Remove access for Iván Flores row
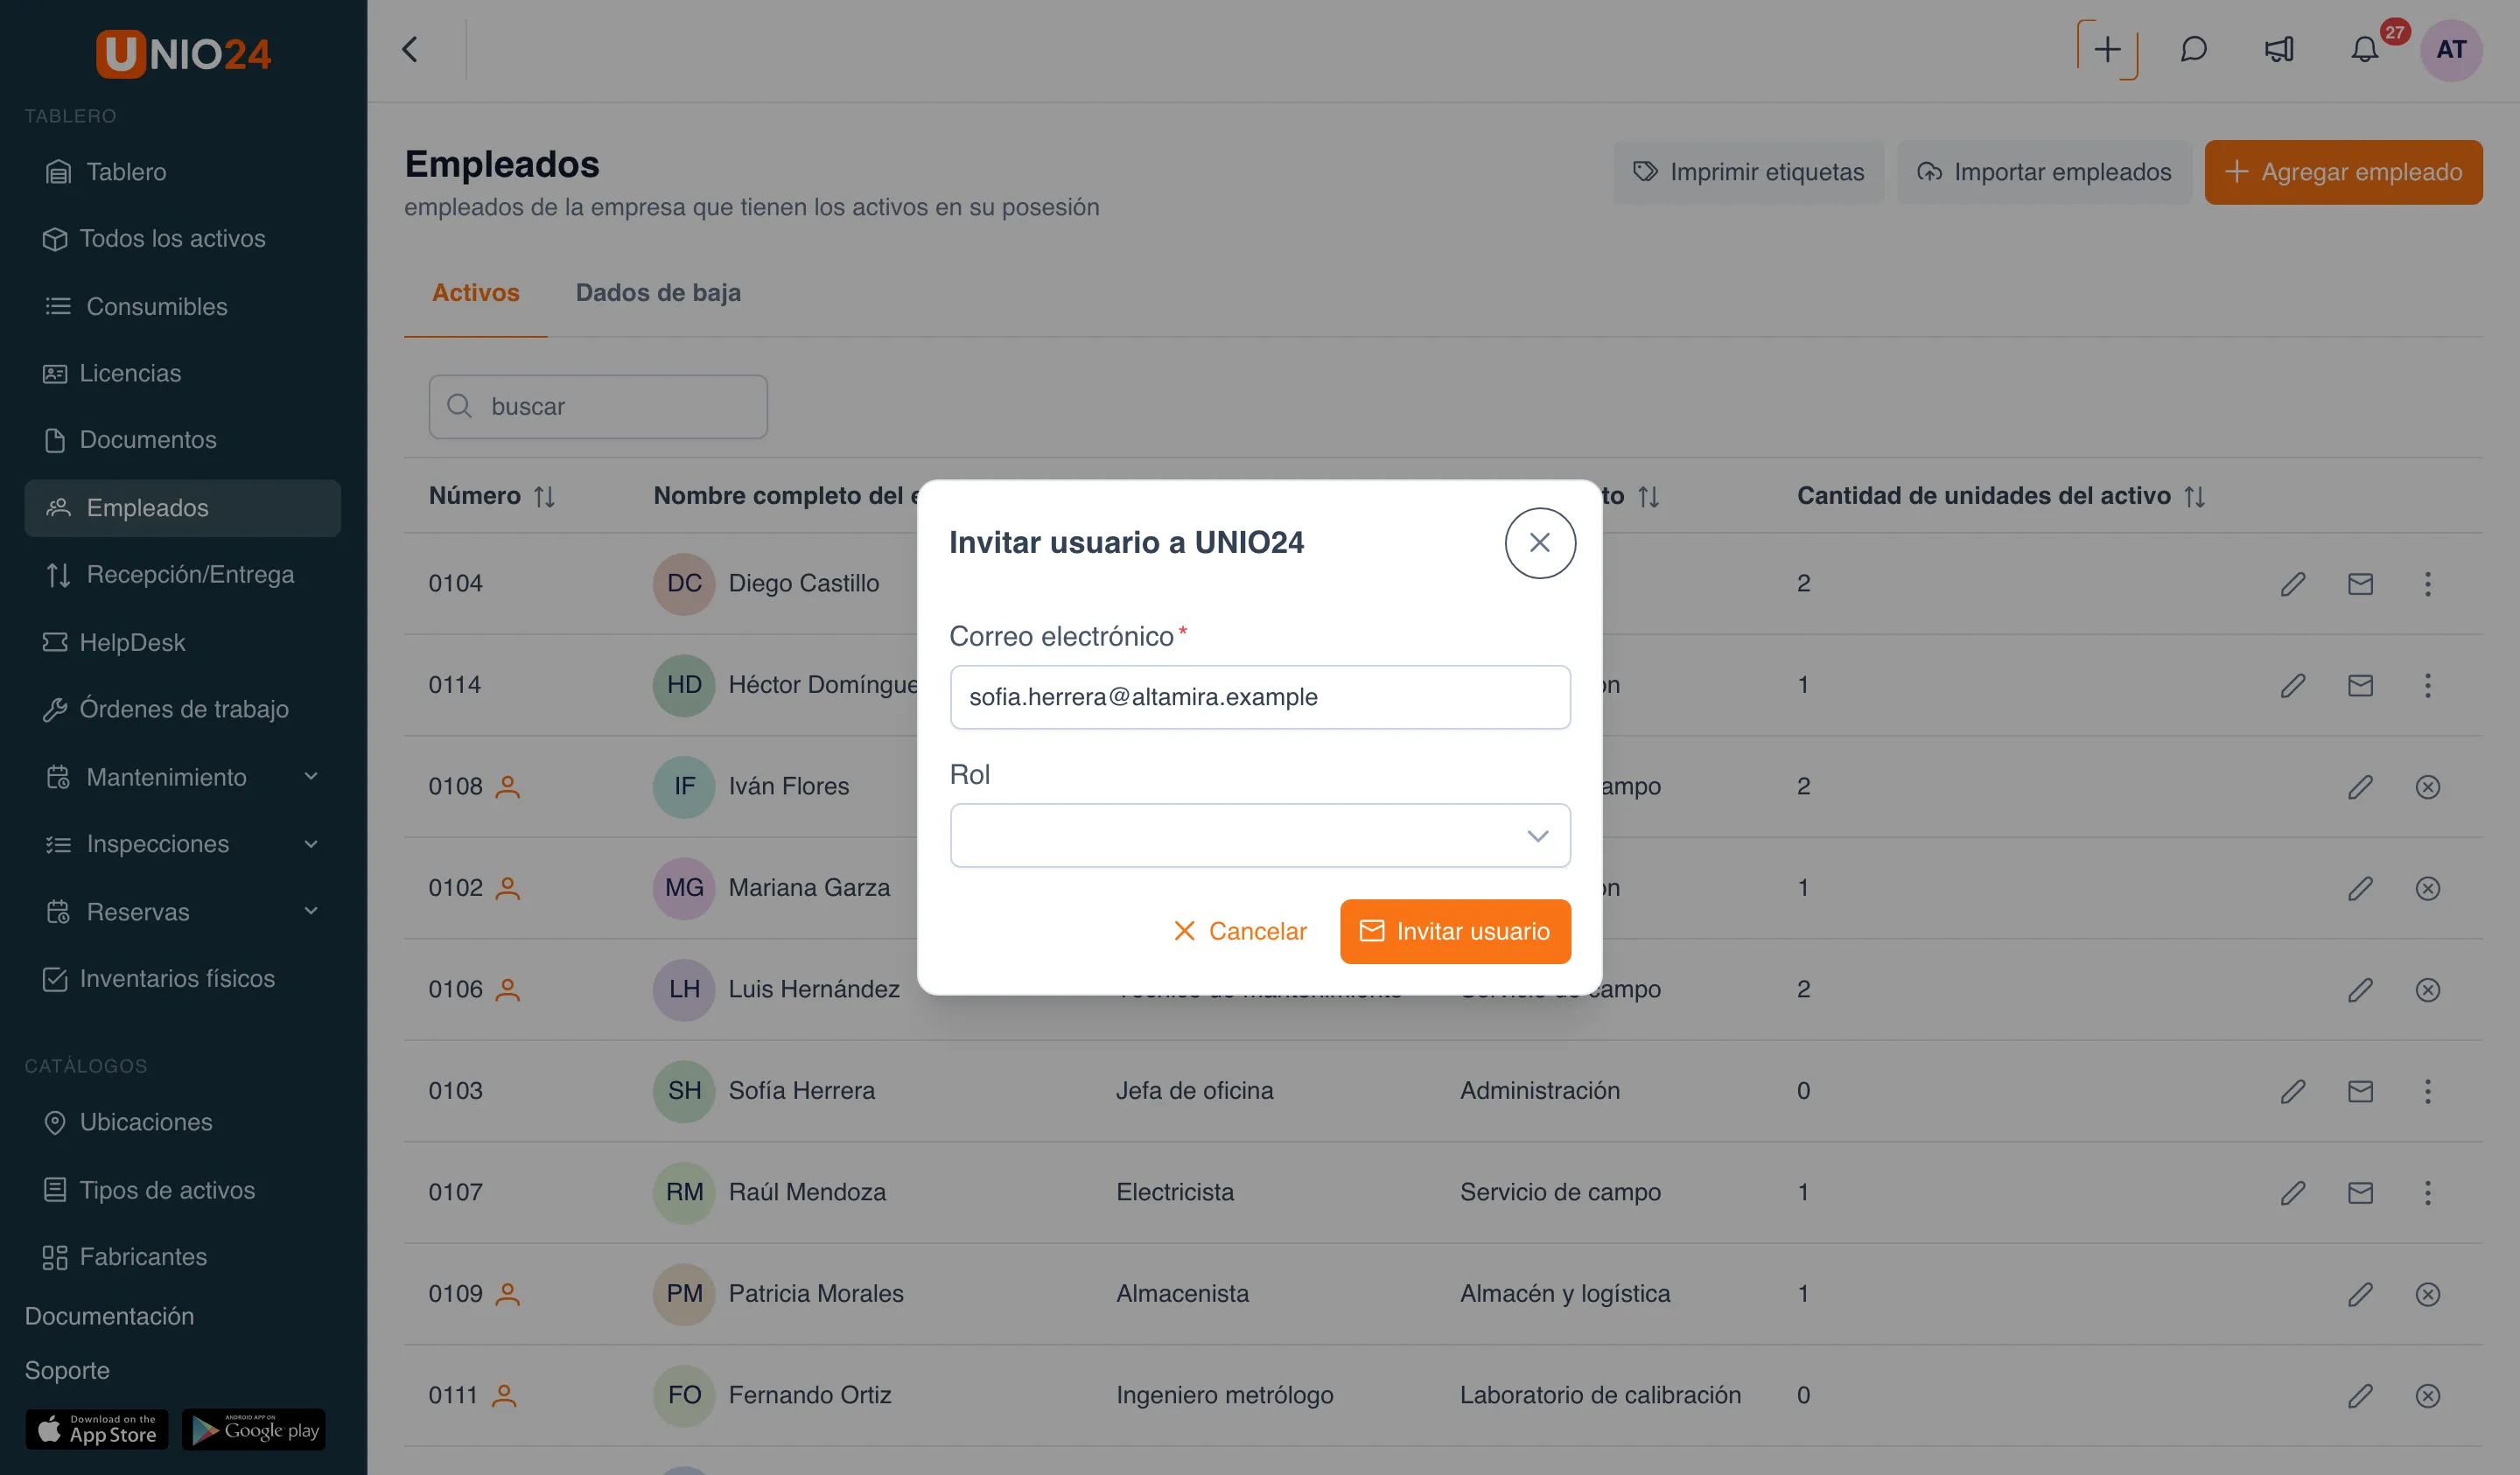 [x=2426, y=787]
